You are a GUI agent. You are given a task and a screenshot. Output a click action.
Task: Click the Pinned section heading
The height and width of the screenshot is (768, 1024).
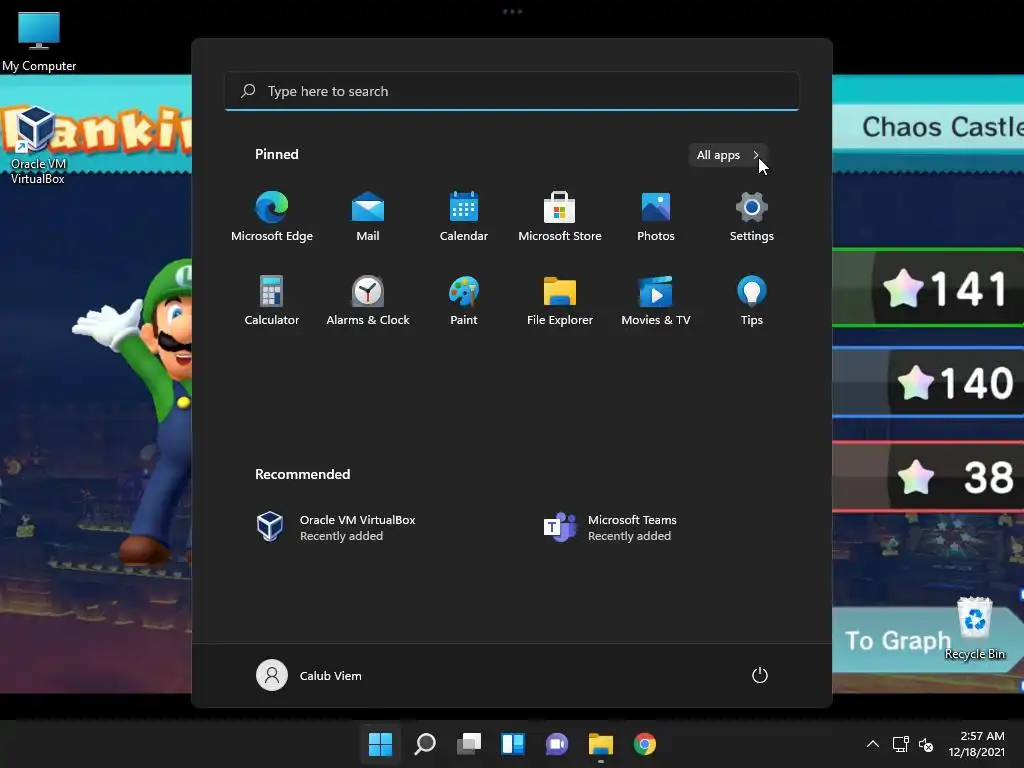click(x=277, y=154)
